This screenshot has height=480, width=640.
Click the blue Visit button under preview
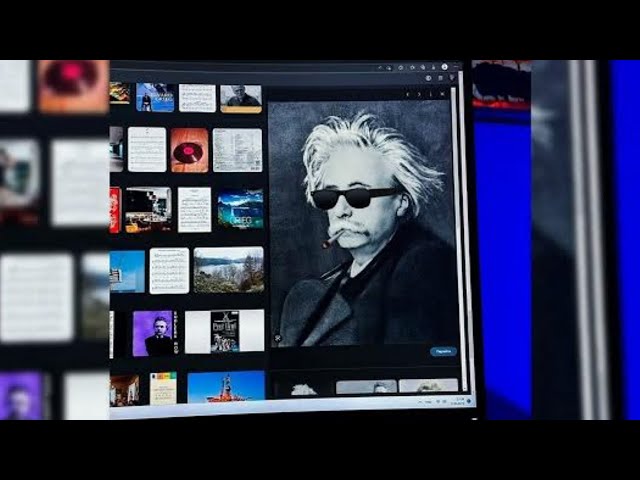tap(443, 352)
